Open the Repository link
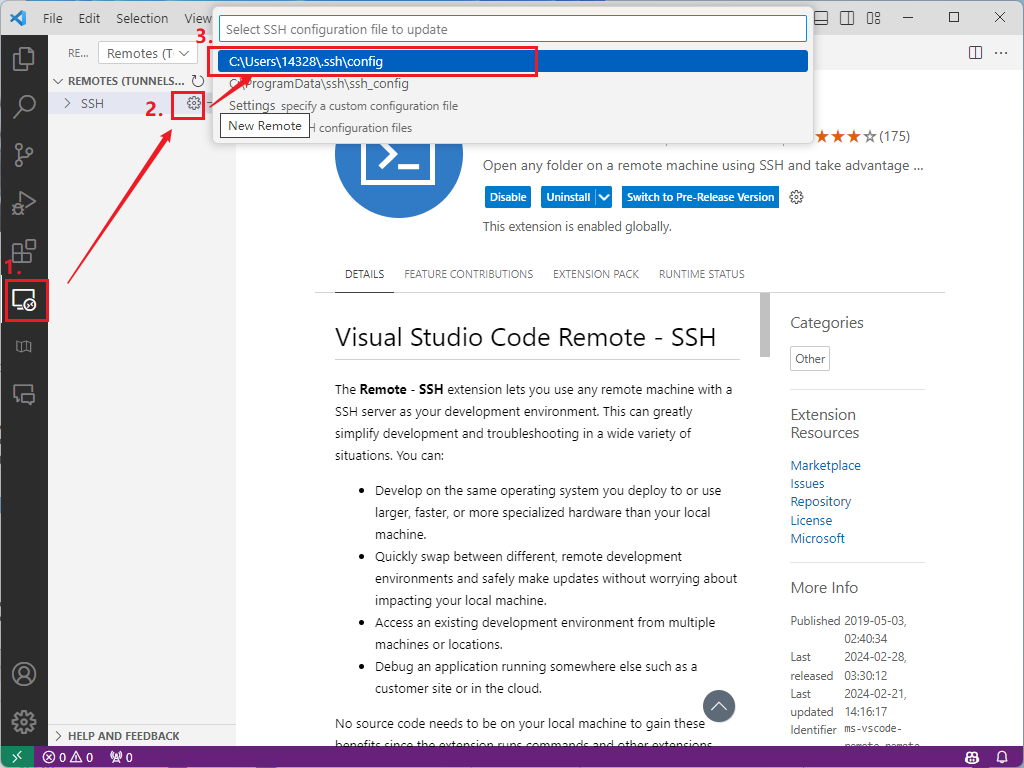Viewport: 1024px width, 768px height. coord(821,502)
